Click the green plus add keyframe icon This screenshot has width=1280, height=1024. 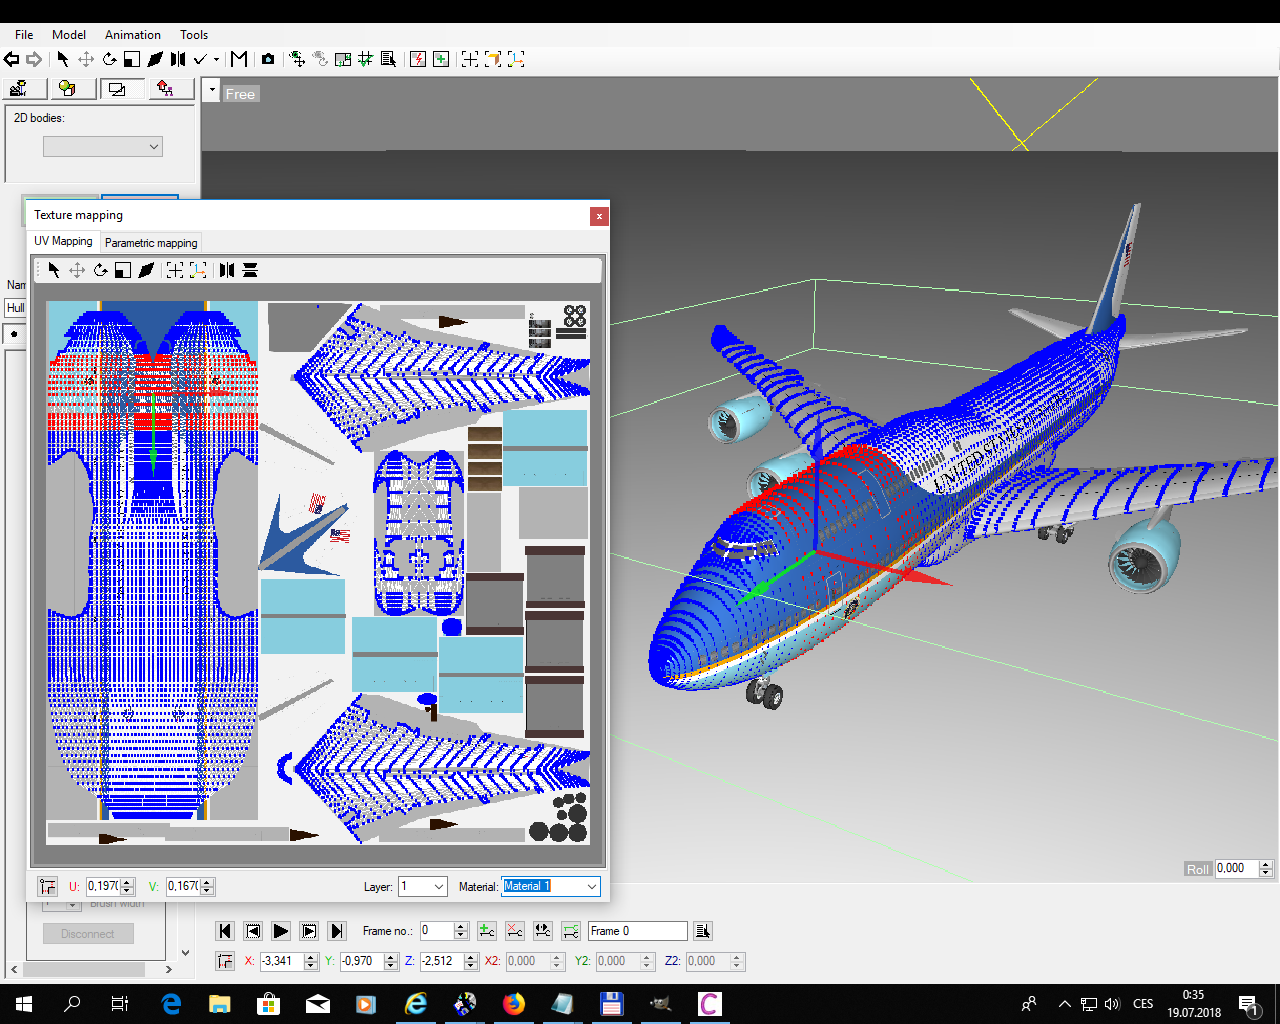486,931
